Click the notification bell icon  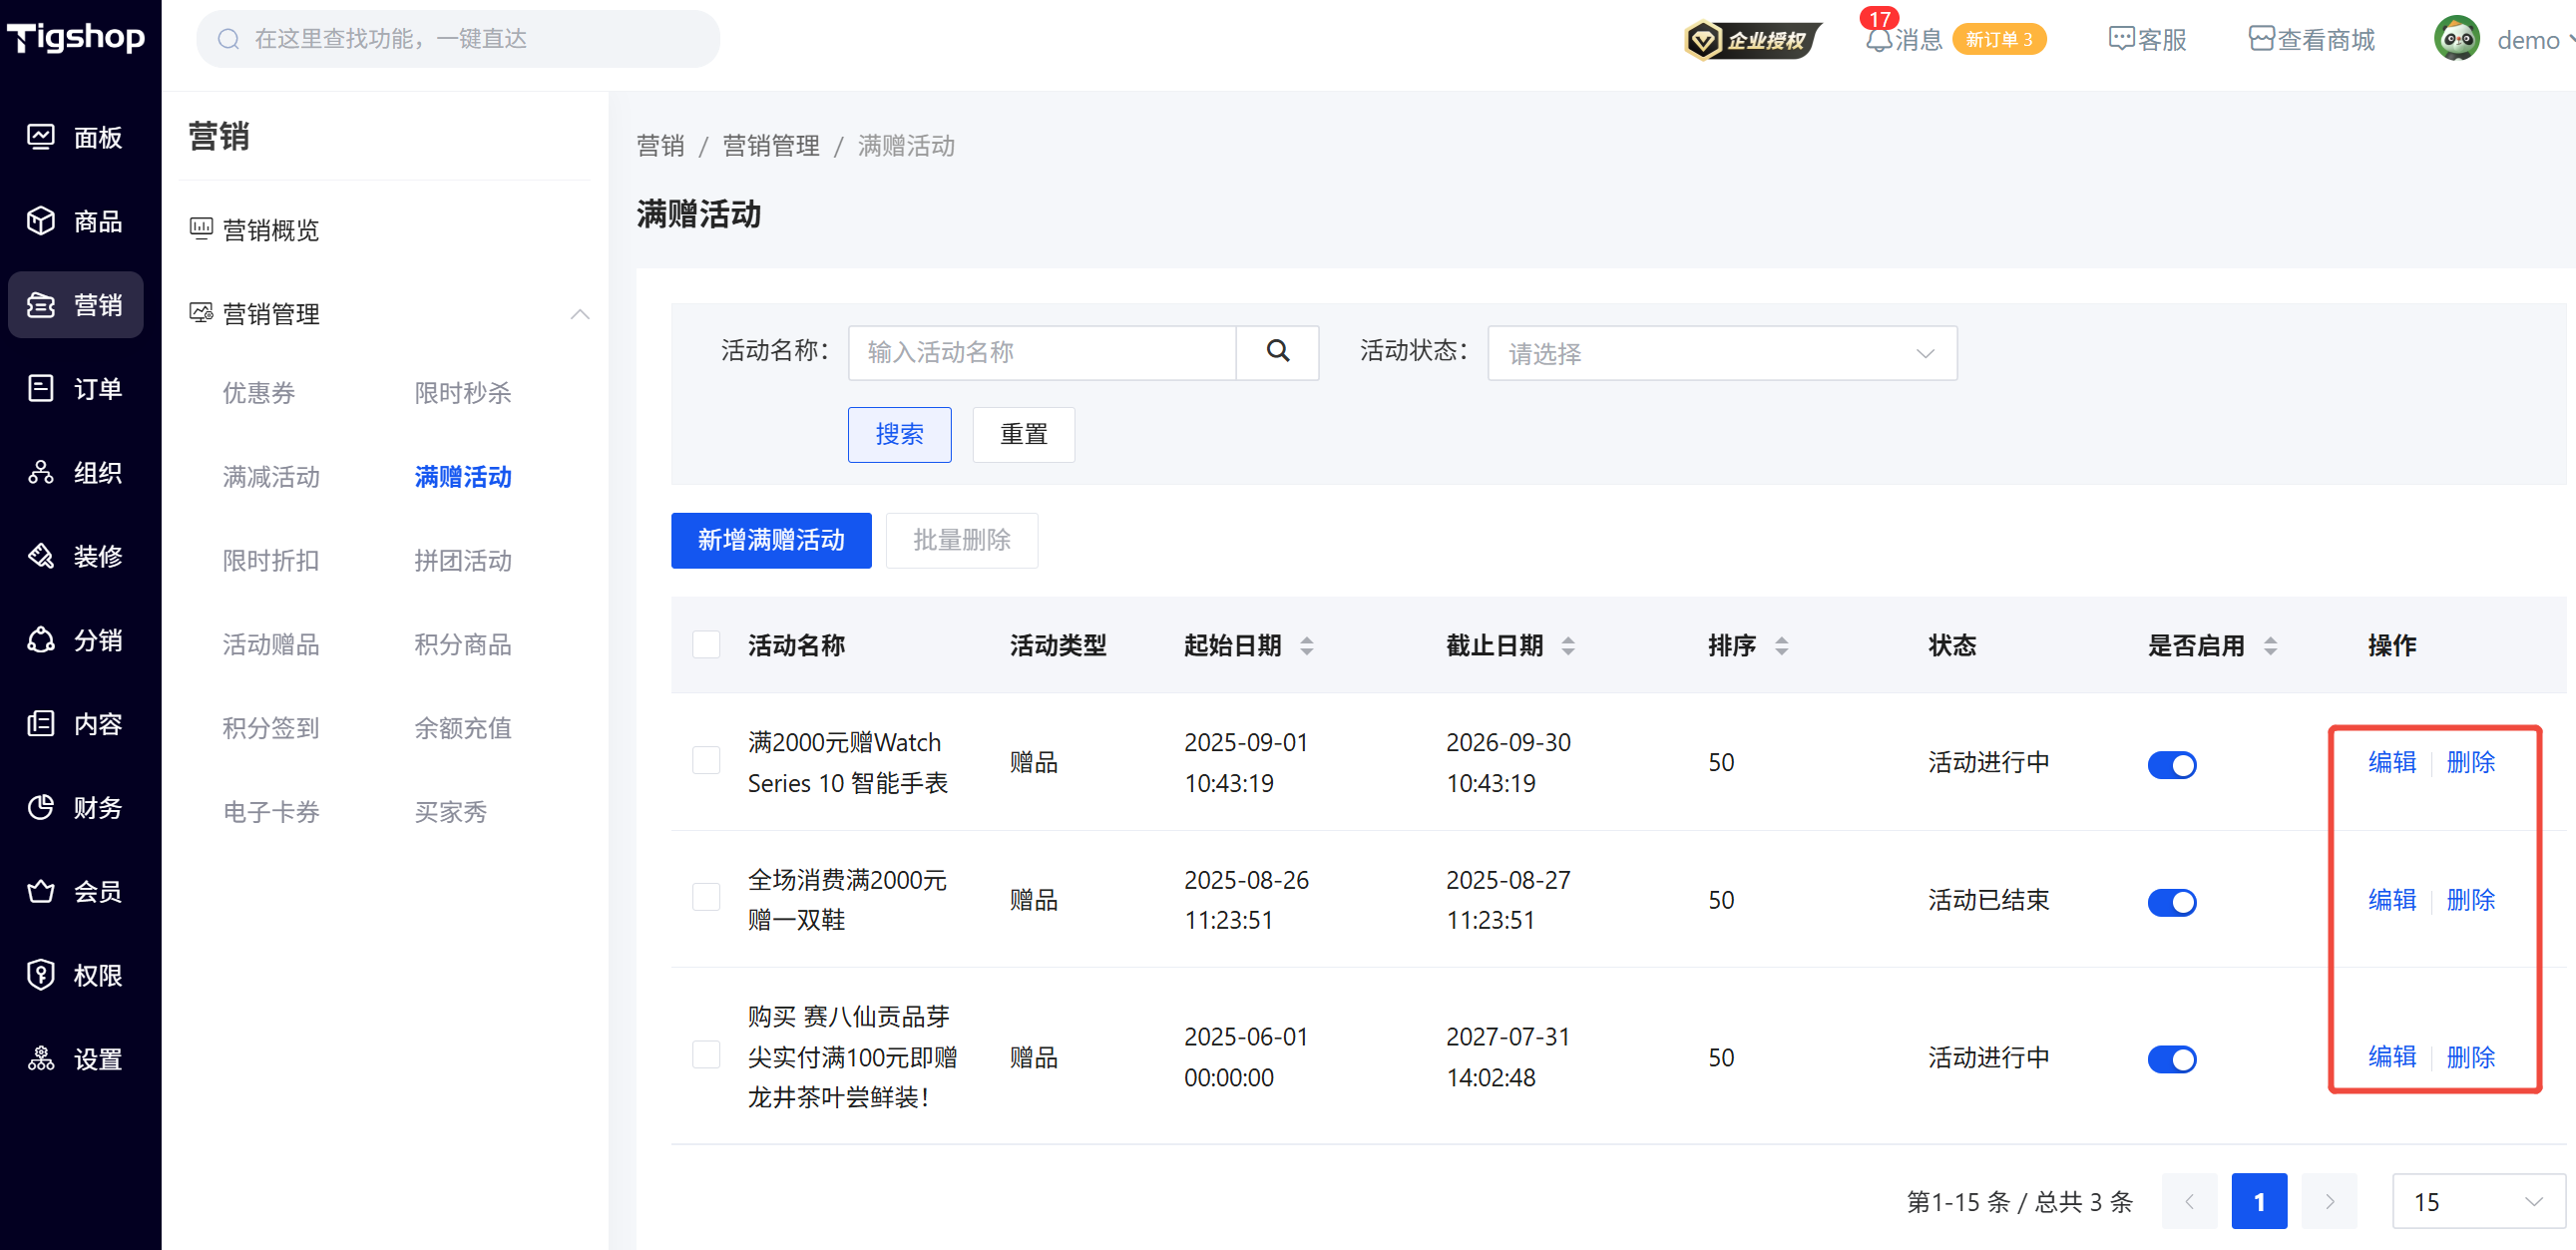pos(1878,40)
